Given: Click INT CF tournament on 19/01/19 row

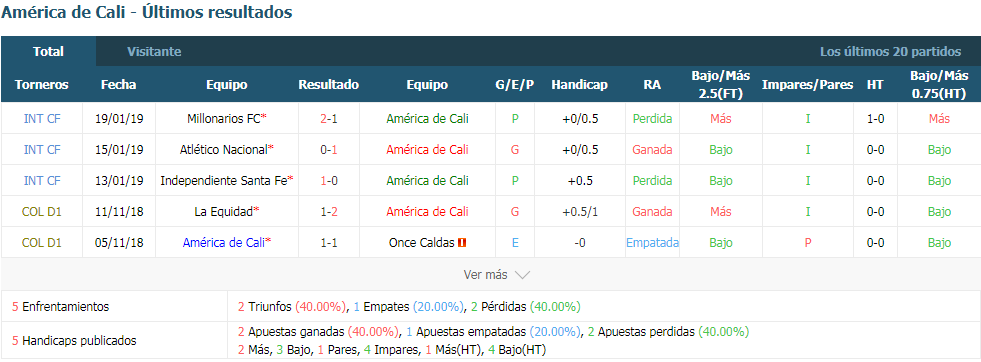Looking at the screenshot, I should [x=42, y=118].
